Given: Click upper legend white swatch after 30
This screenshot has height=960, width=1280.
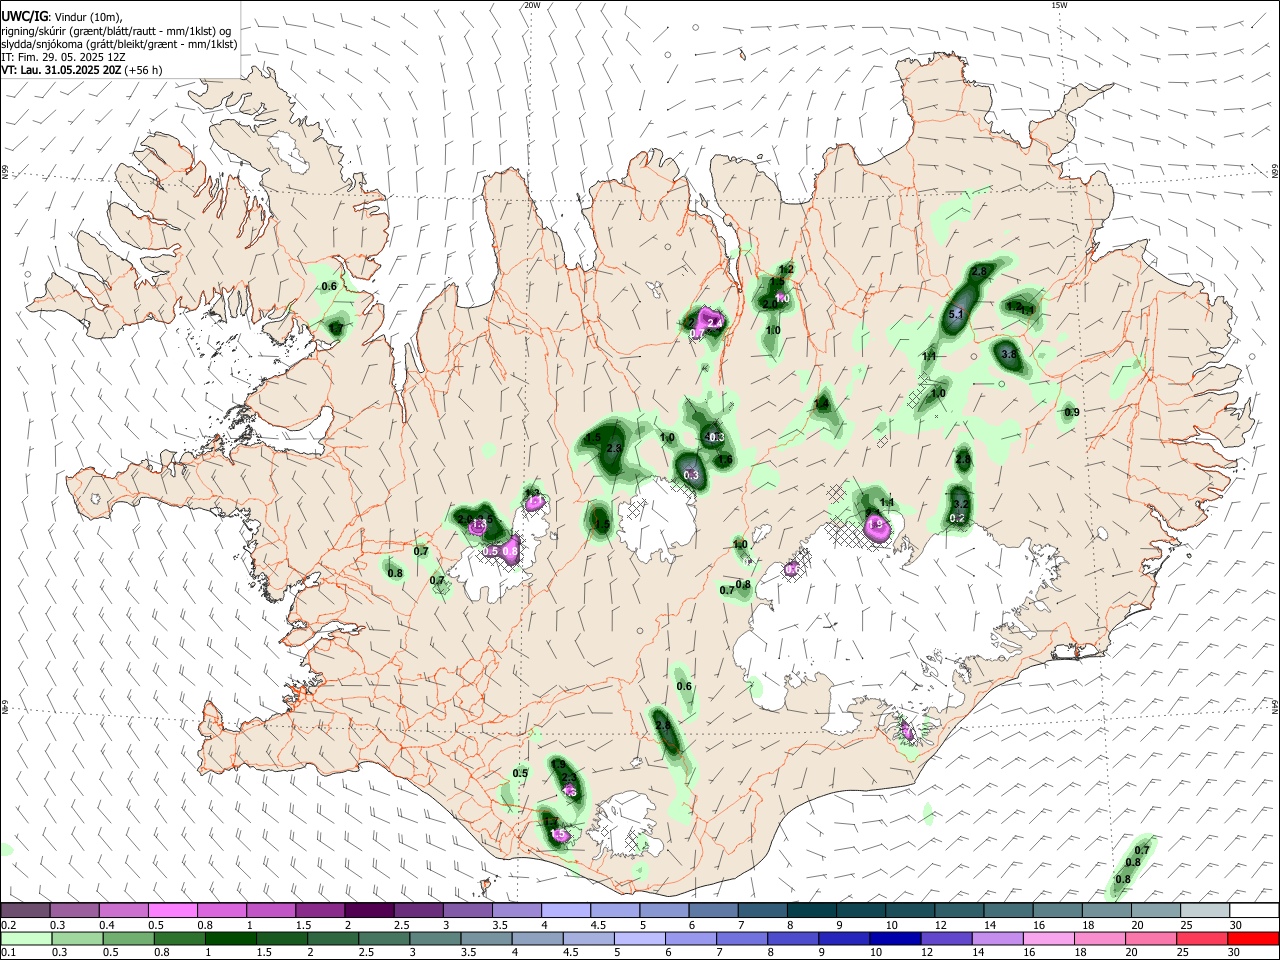Looking at the screenshot, I should click(1255, 911).
